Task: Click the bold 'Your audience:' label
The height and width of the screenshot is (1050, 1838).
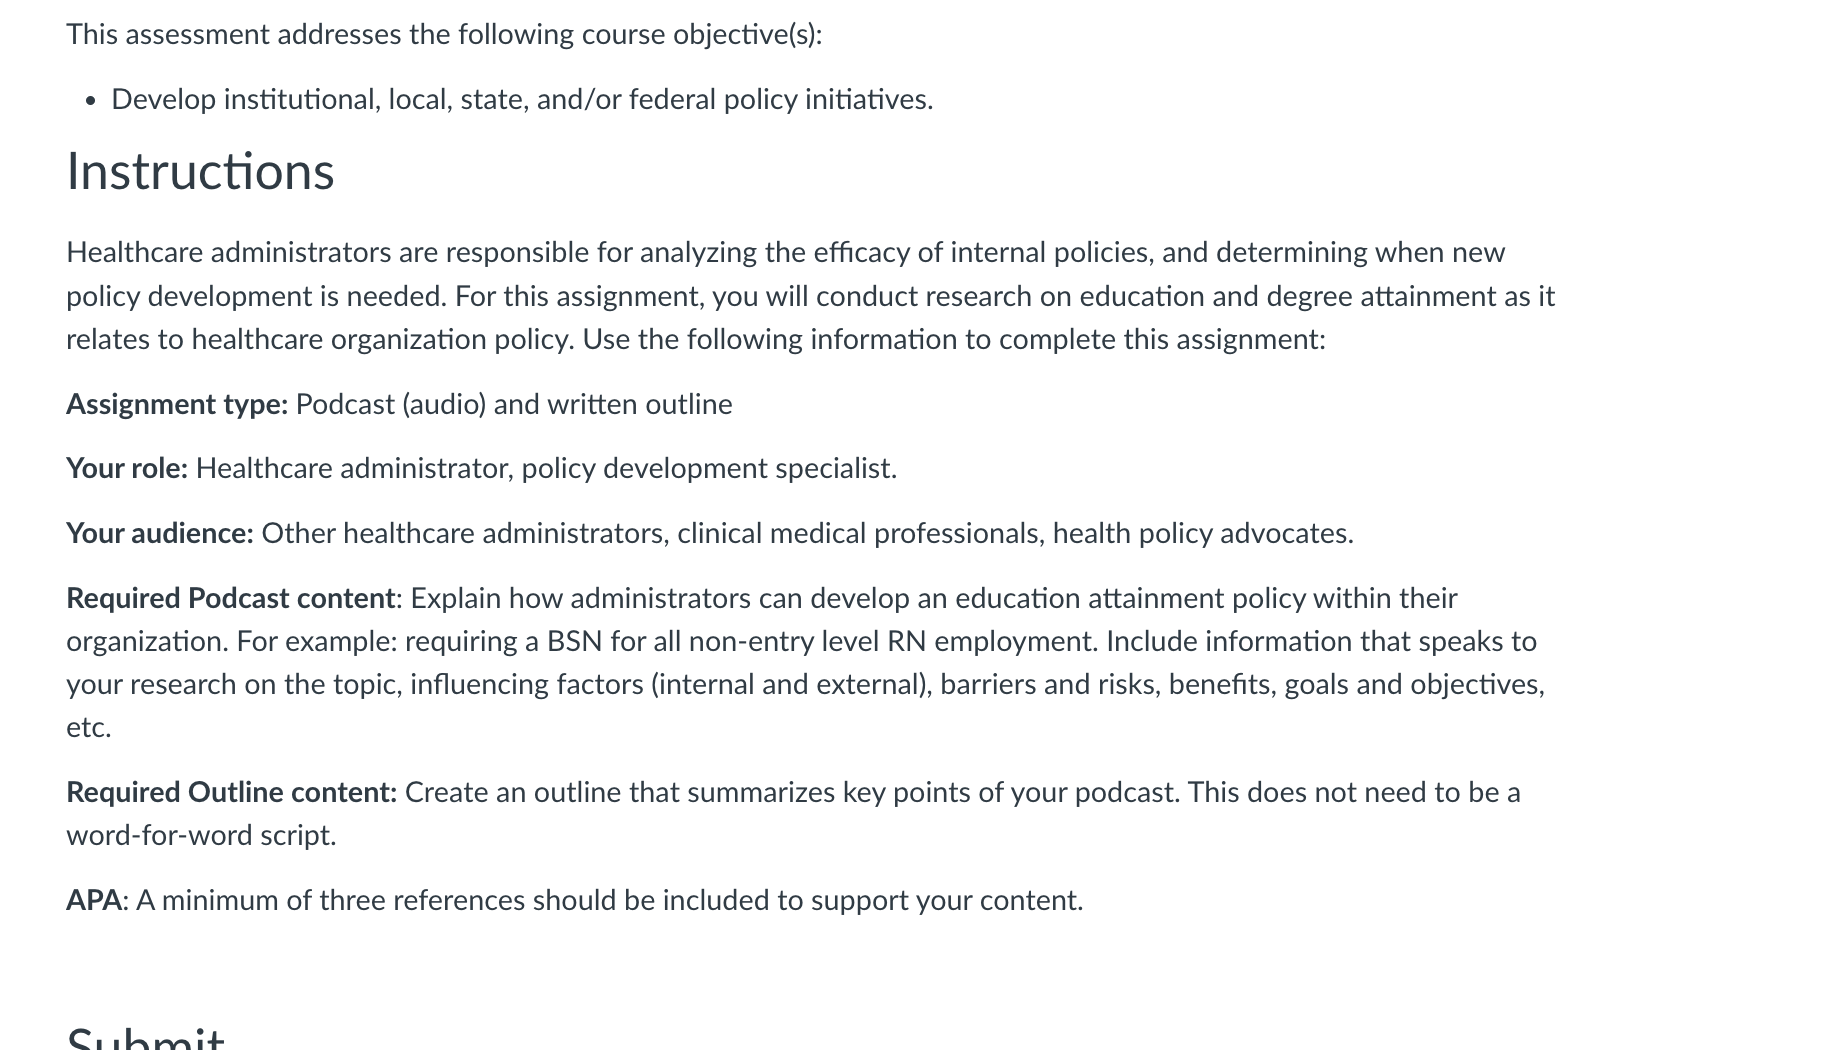Action: click(160, 533)
